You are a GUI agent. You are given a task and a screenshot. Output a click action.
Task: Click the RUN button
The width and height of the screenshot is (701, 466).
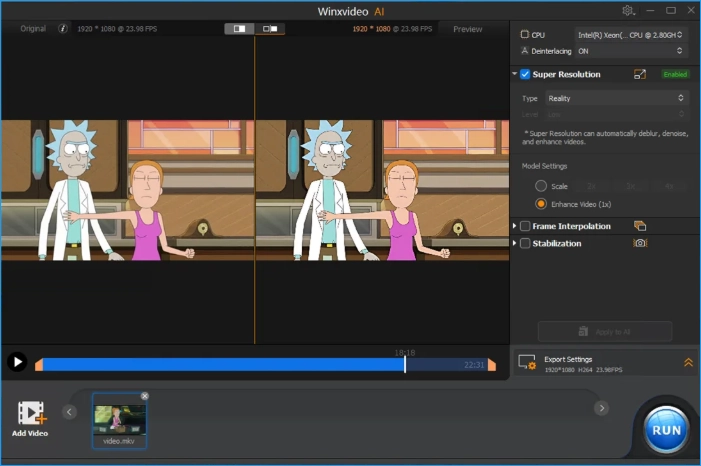coord(666,430)
